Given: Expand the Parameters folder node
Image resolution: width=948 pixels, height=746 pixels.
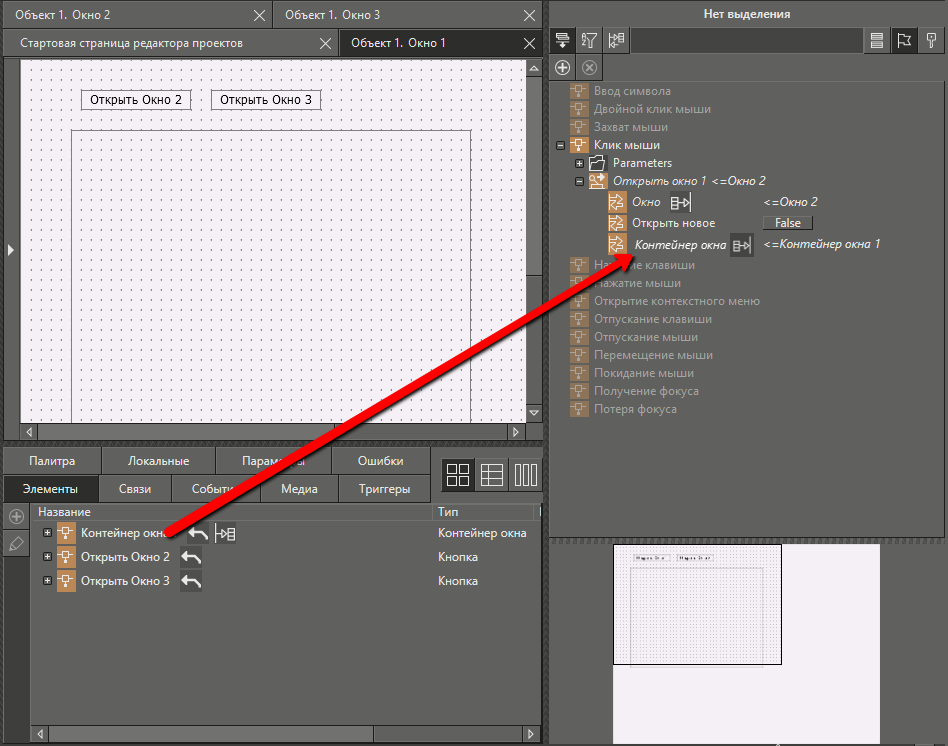Looking at the screenshot, I should click(x=579, y=163).
